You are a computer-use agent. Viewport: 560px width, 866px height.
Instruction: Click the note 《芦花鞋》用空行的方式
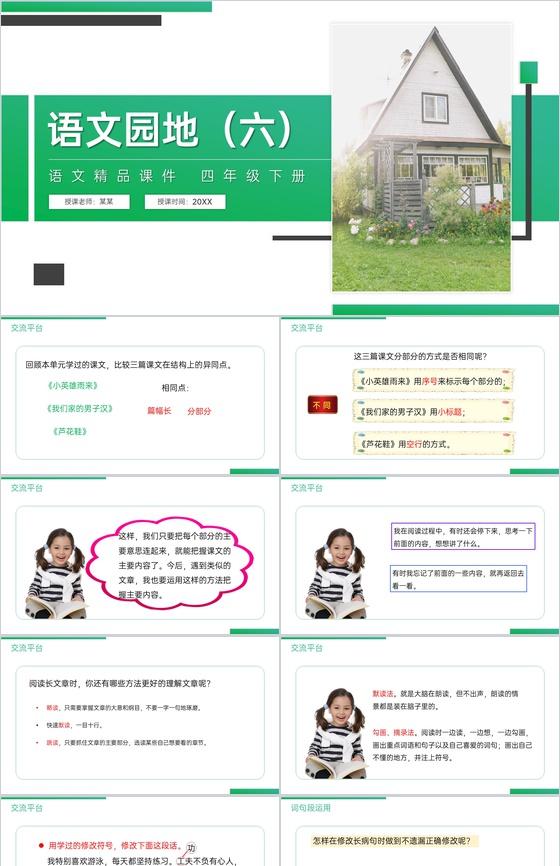pos(433,443)
